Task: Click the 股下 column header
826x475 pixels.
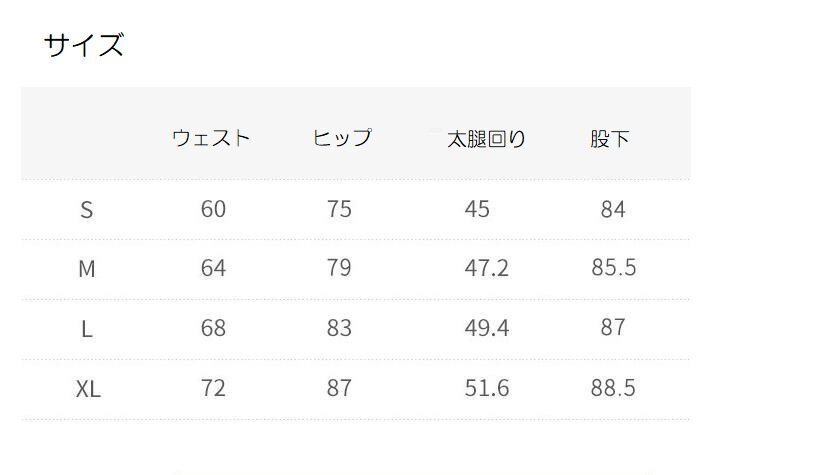Action: pyautogui.click(x=610, y=139)
